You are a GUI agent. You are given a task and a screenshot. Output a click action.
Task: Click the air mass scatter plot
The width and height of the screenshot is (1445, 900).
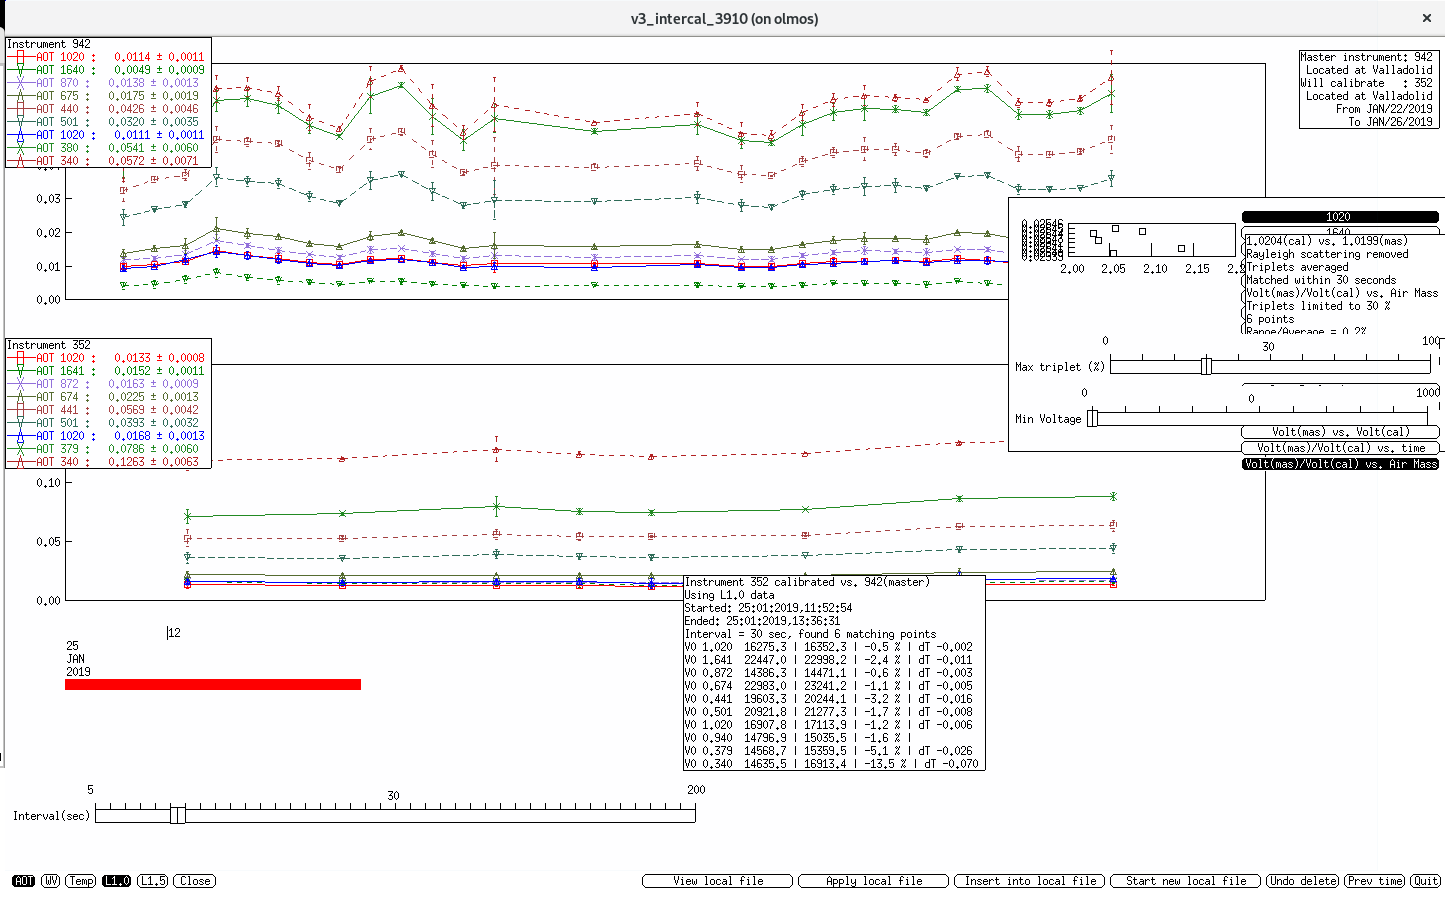tap(1152, 240)
